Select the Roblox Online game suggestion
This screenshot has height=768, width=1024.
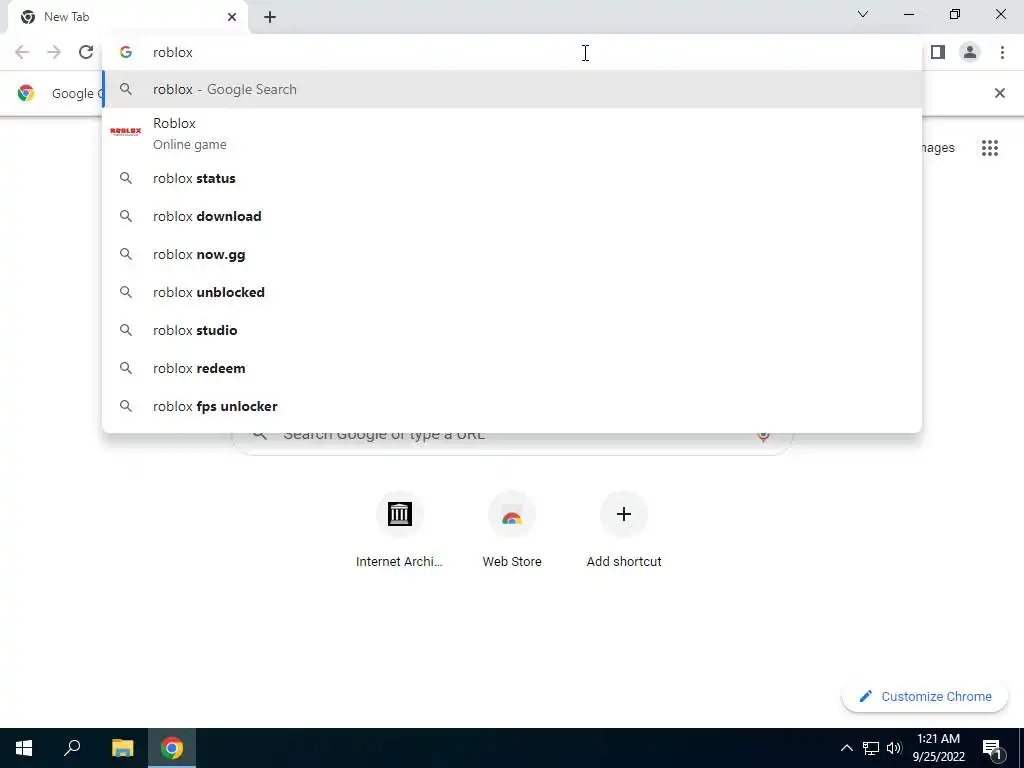512,133
